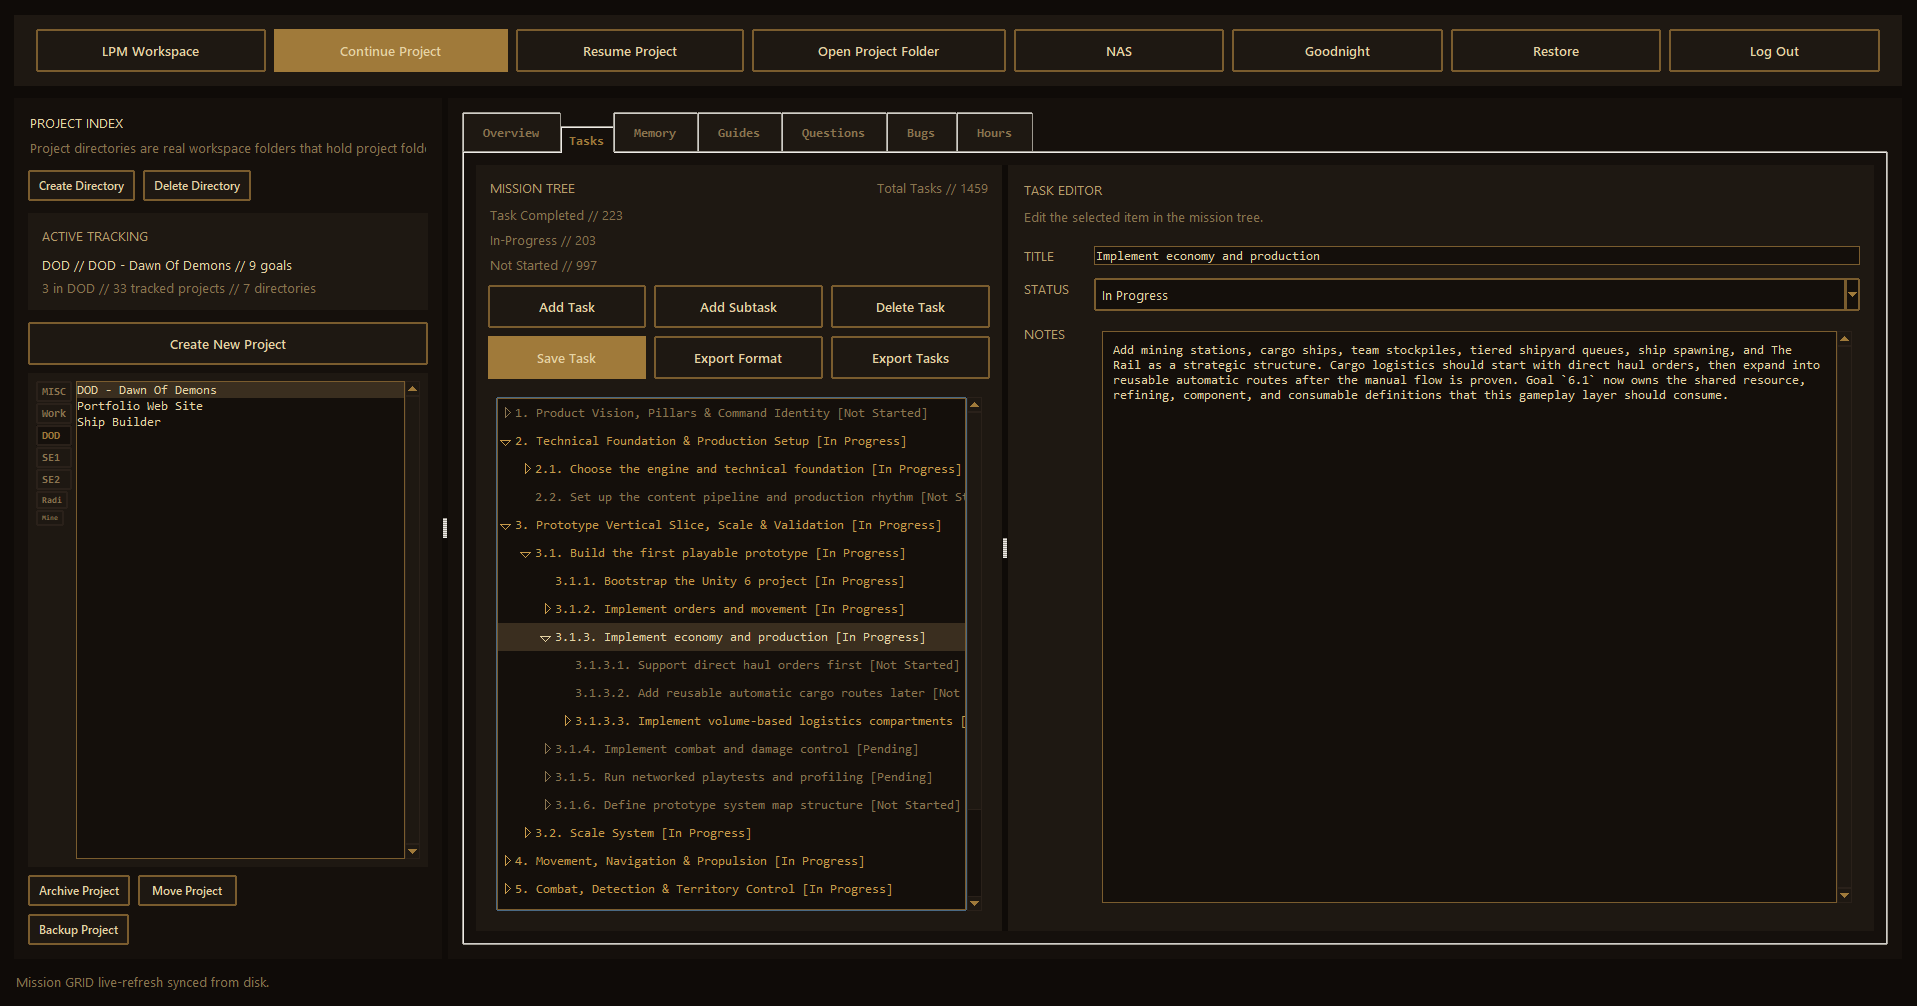The image size is (1917, 1006).
Task: Select the MISC directory tab
Action: point(53,391)
